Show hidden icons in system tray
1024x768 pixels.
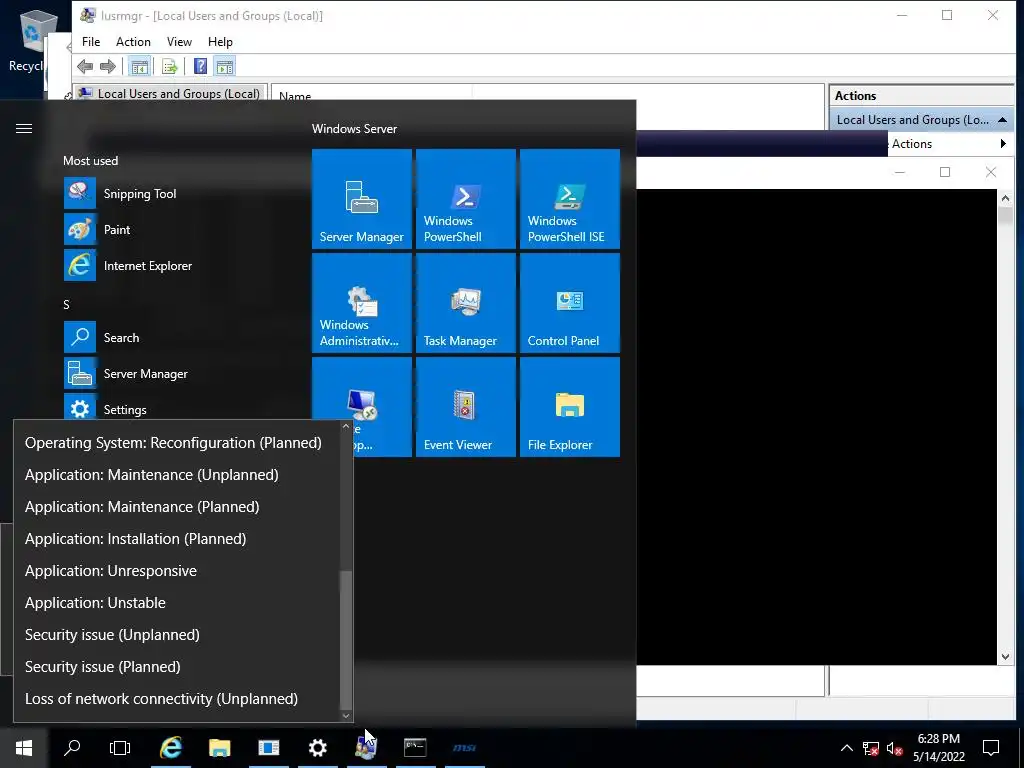coord(846,748)
